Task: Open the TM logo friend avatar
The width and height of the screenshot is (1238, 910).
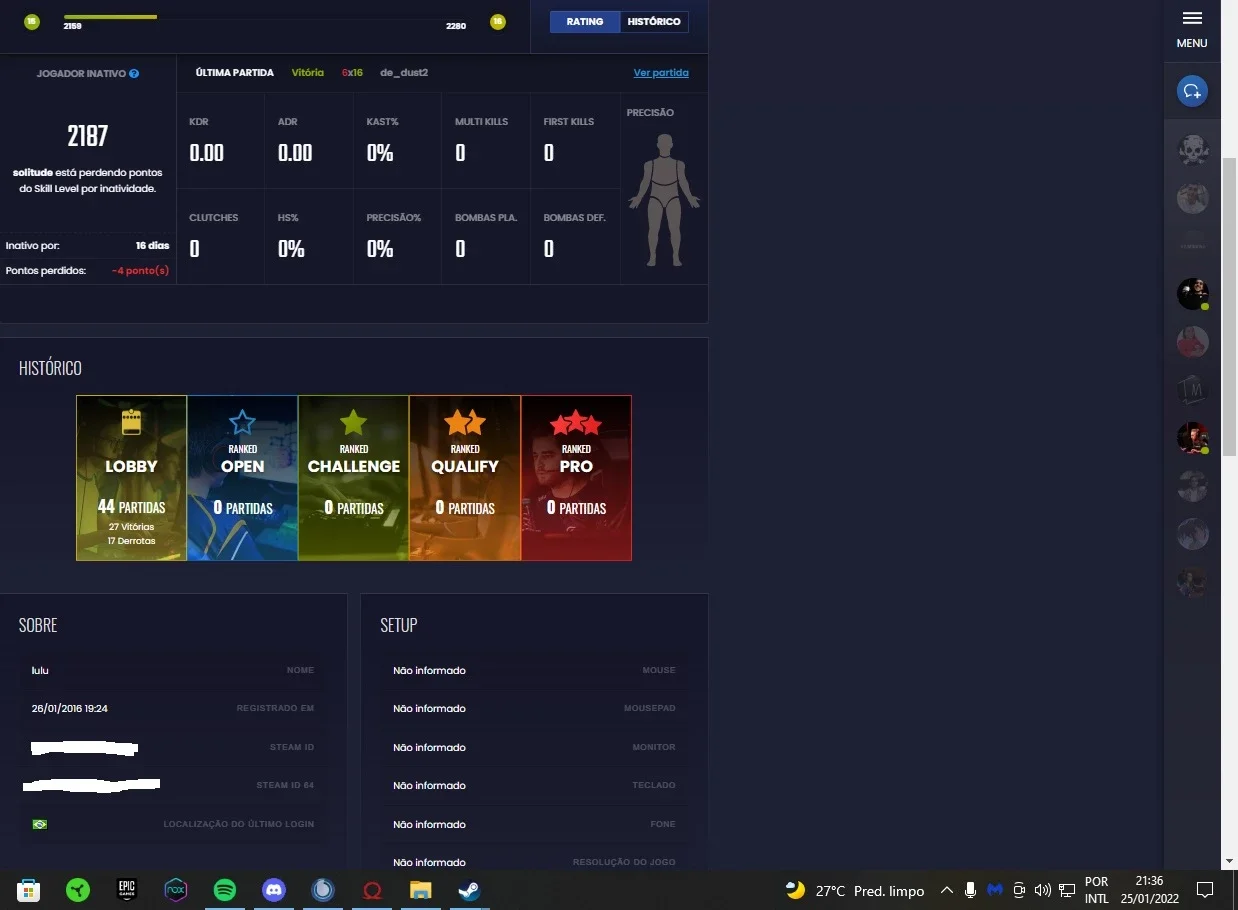Action: [x=1193, y=390]
